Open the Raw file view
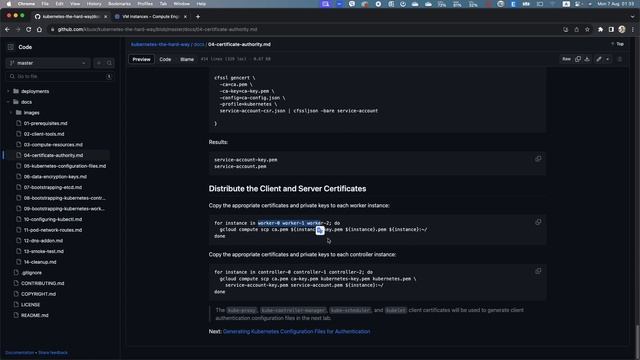 click(x=567, y=59)
